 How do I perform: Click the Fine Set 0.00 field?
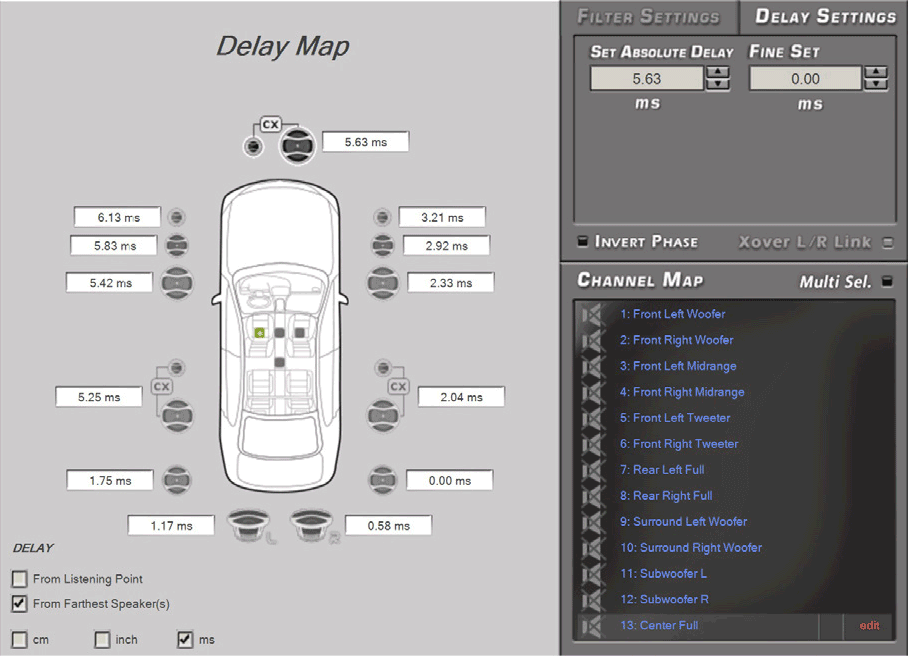point(805,79)
